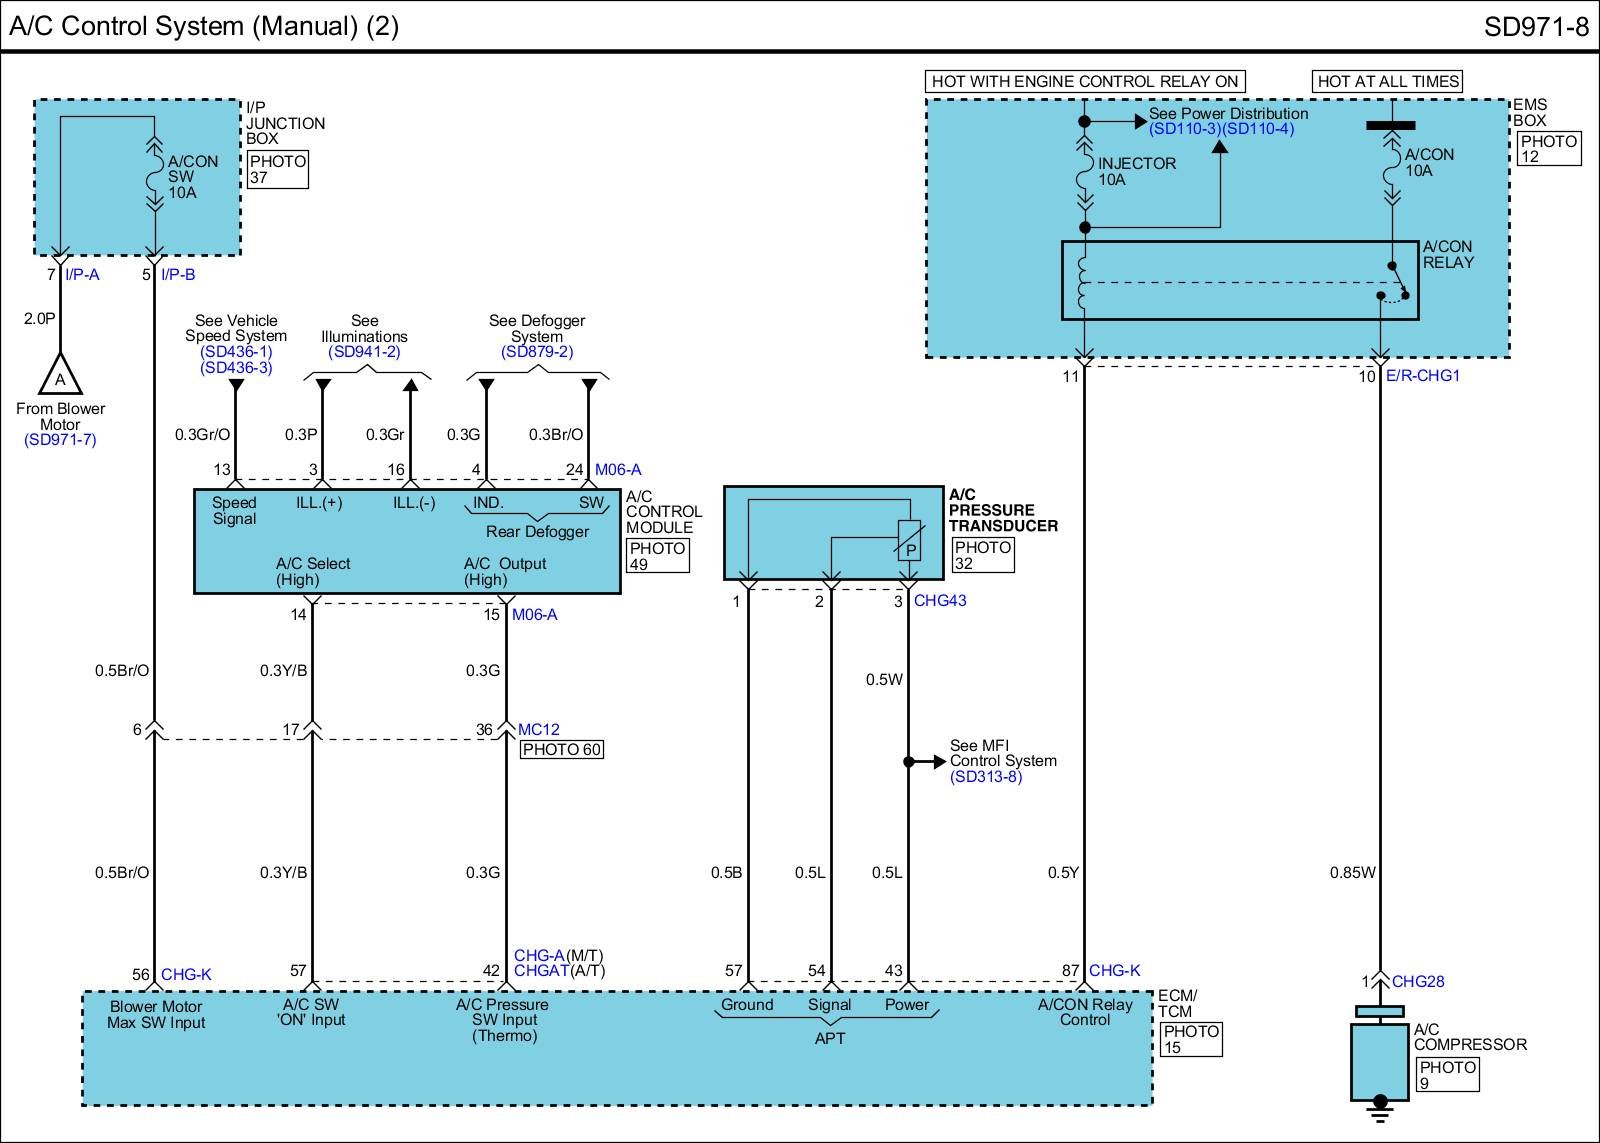
Task: Click the E/R-CHG1 connector label
Action: coord(1423,376)
